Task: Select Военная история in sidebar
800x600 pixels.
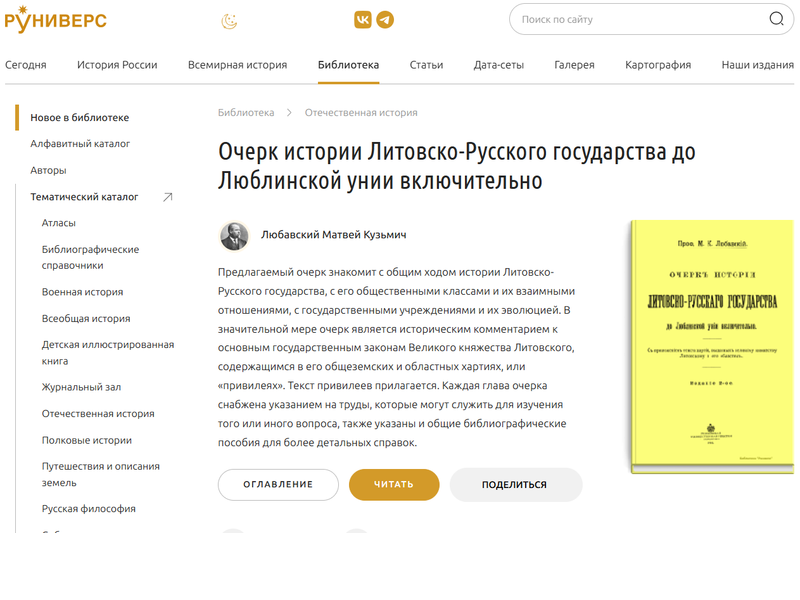Action: click(x=83, y=292)
